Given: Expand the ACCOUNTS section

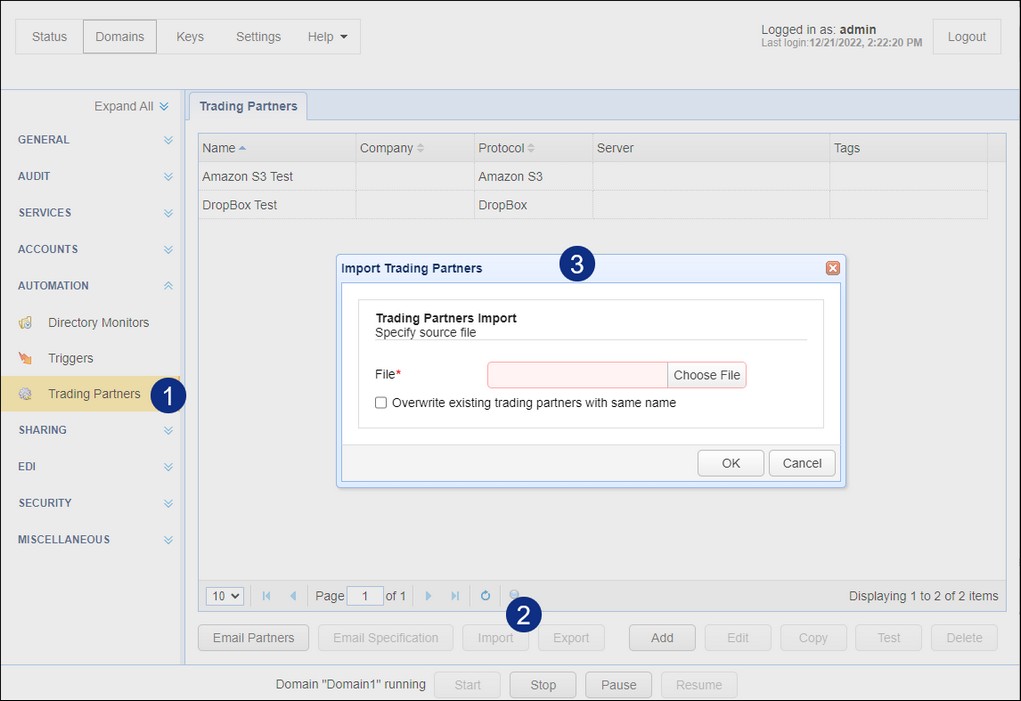Looking at the screenshot, I should coord(168,249).
